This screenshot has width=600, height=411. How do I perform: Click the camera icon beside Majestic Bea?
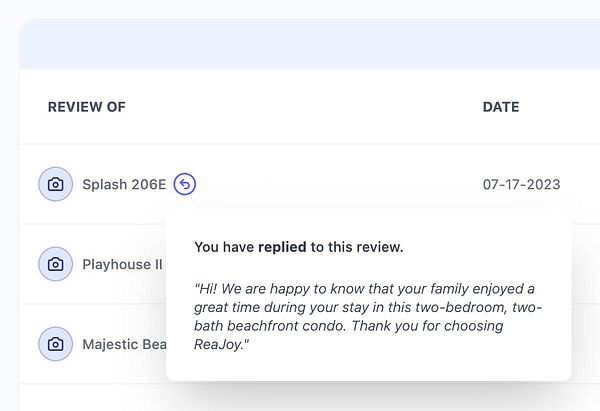point(56,343)
